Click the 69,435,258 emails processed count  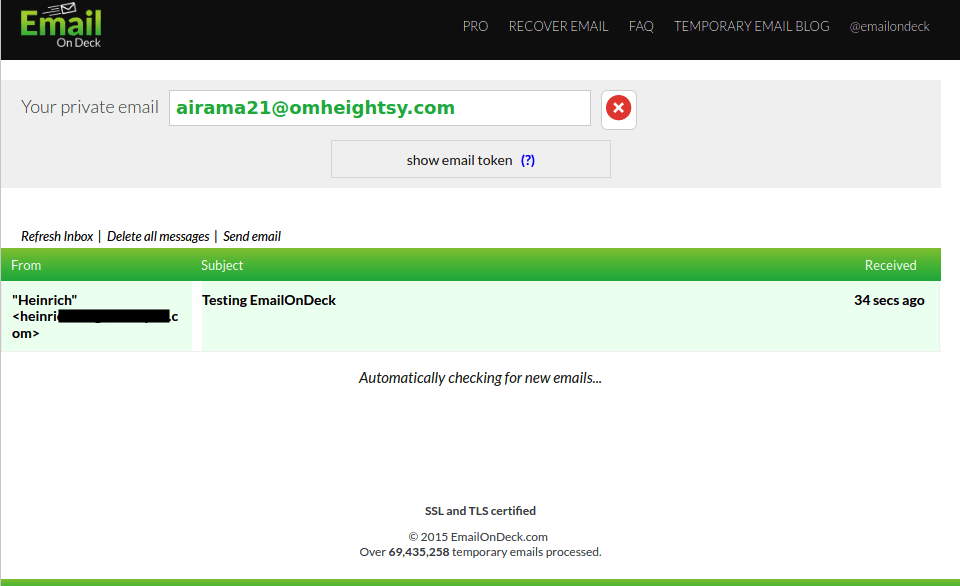[419, 552]
